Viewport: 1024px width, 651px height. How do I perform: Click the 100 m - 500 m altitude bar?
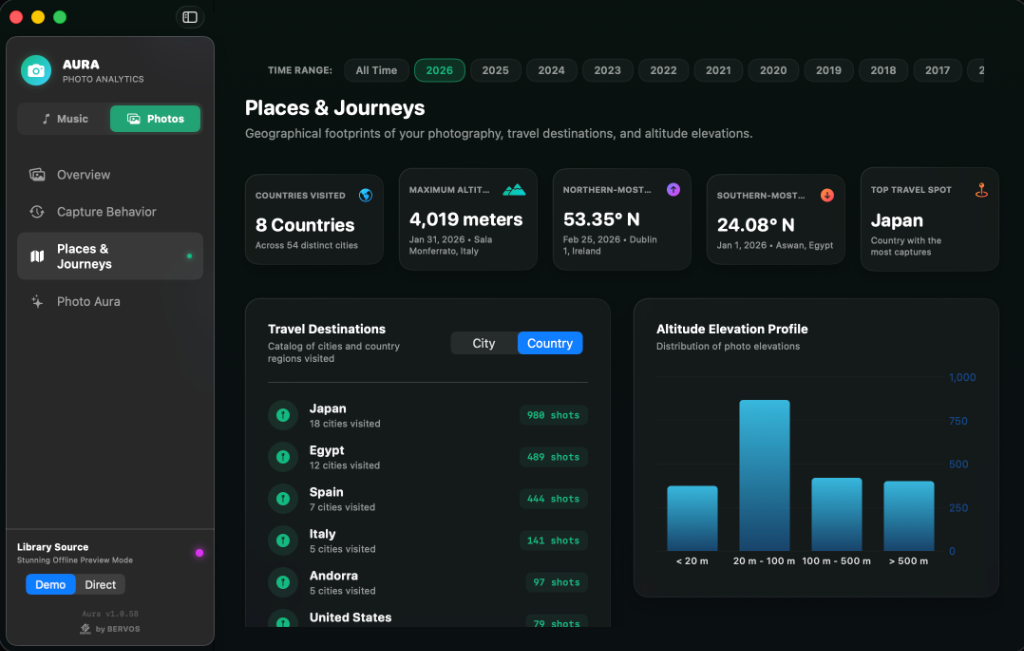(x=837, y=515)
